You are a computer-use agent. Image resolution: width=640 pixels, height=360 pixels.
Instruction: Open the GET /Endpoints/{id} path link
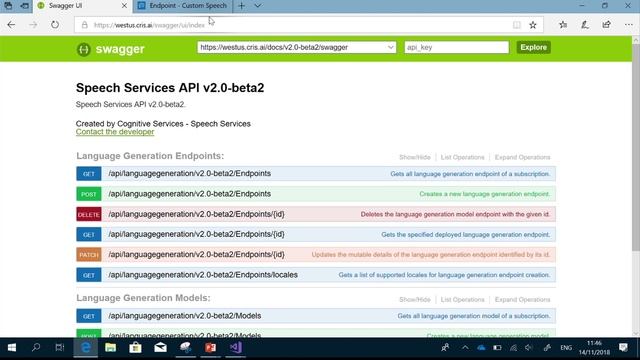click(196, 234)
